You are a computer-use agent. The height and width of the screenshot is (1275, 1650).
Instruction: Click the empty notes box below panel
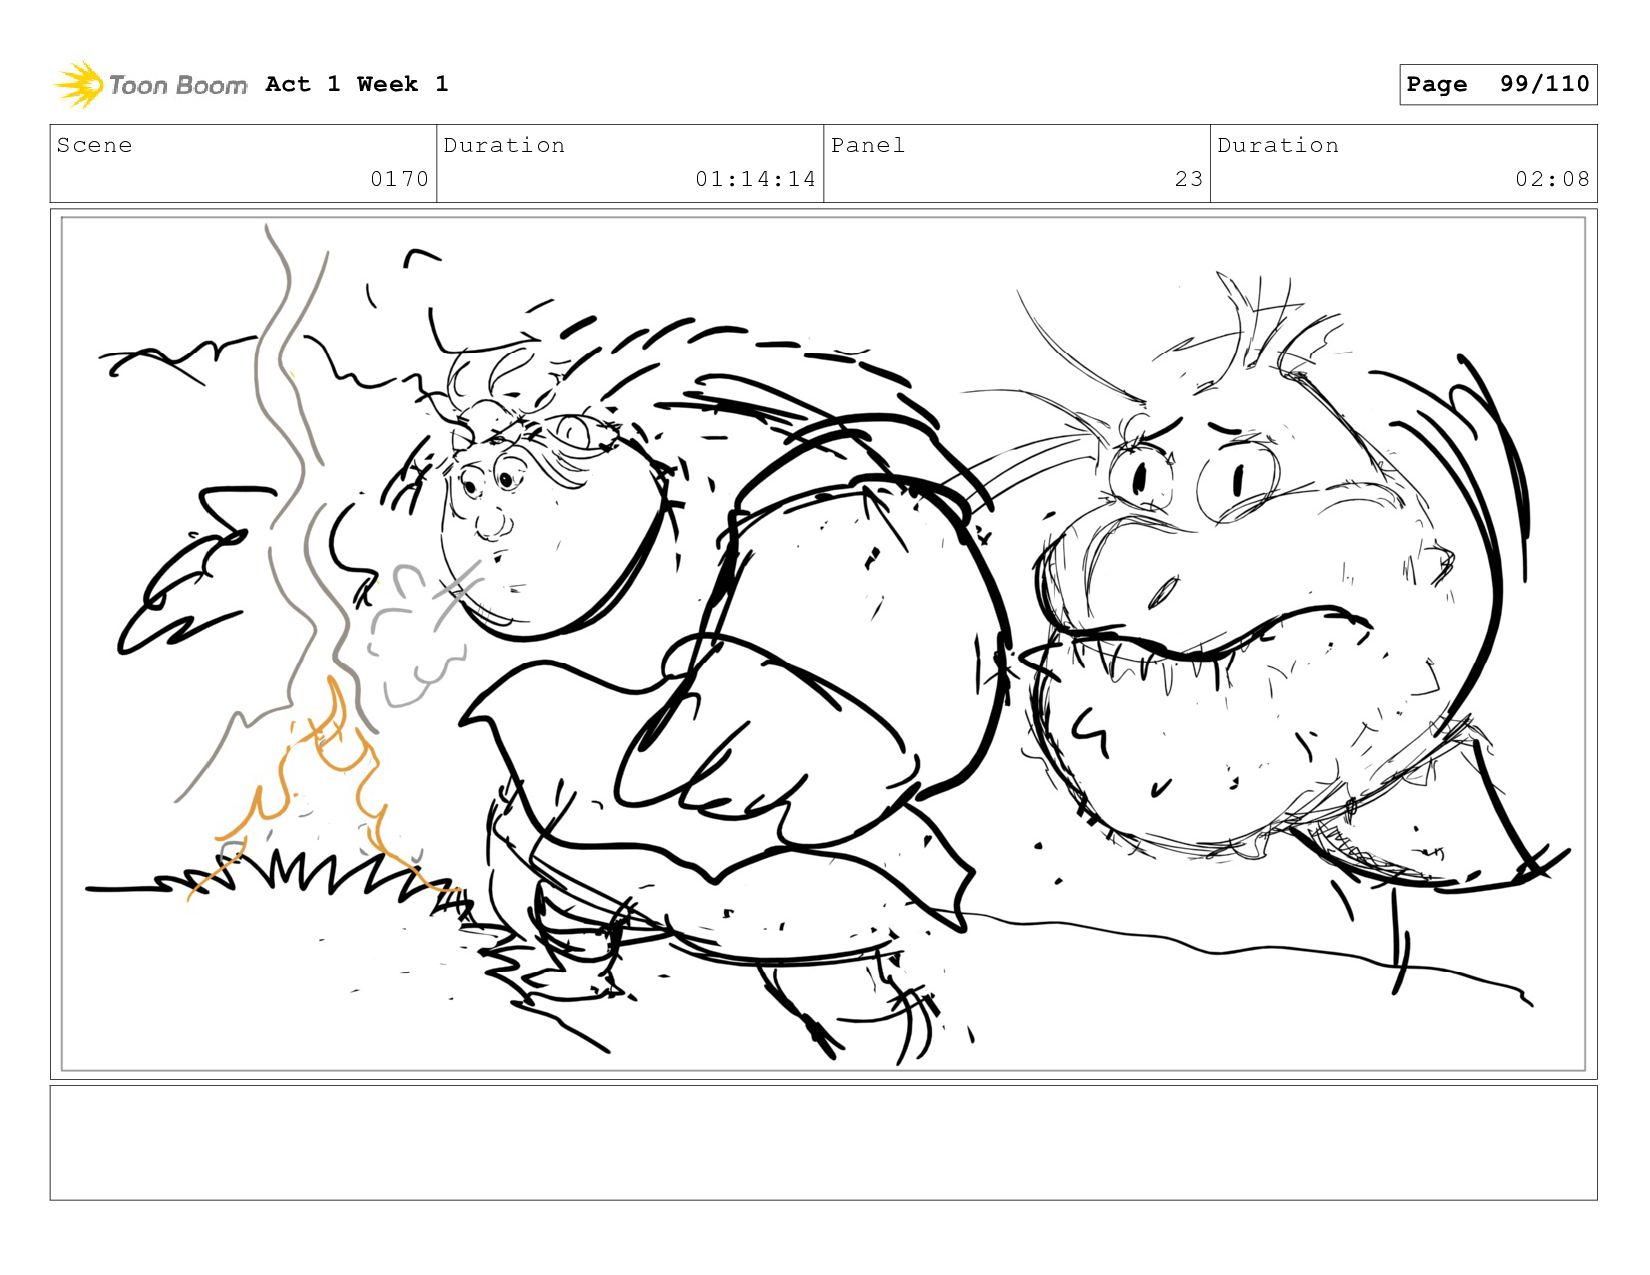(x=824, y=1143)
